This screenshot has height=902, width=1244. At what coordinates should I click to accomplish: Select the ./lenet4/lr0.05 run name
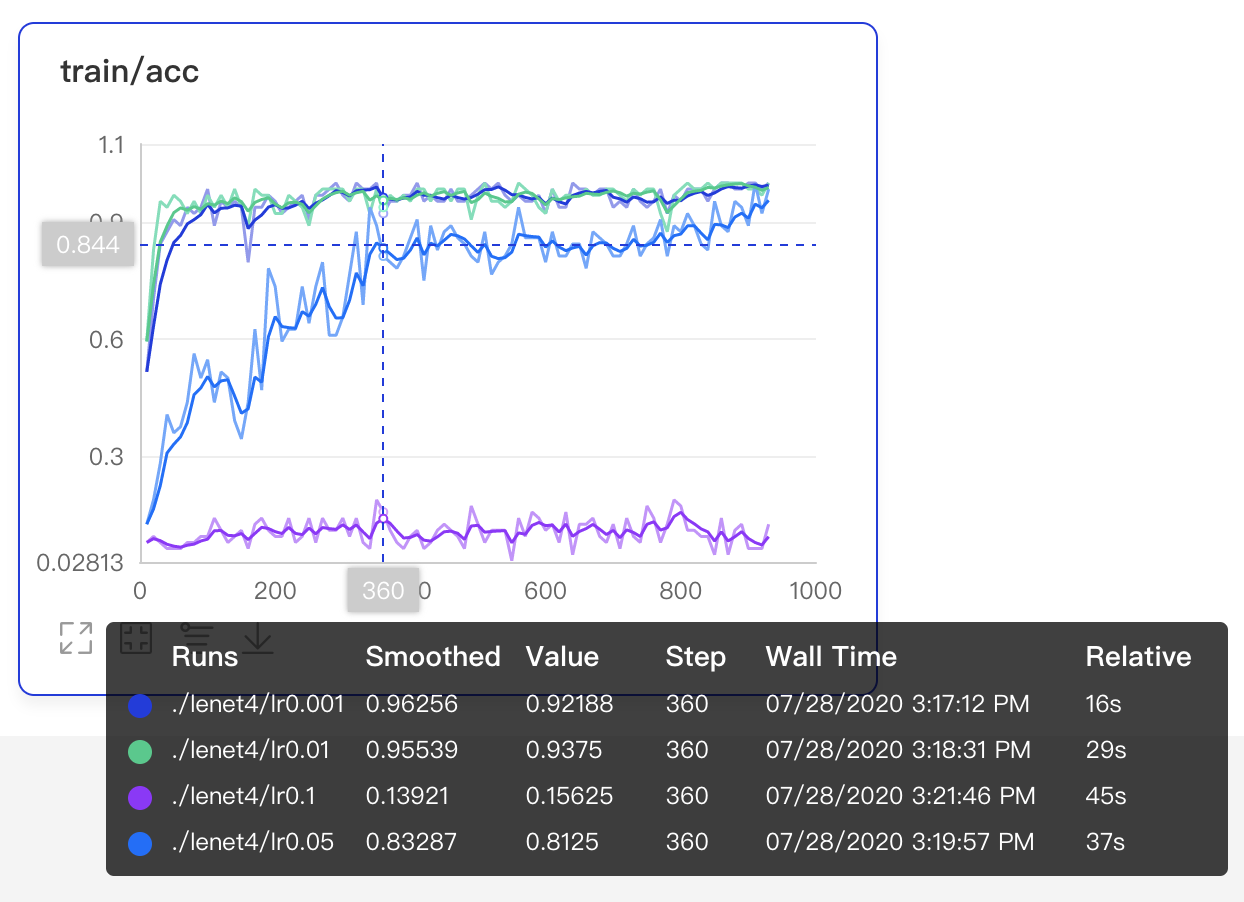click(x=251, y=842)
